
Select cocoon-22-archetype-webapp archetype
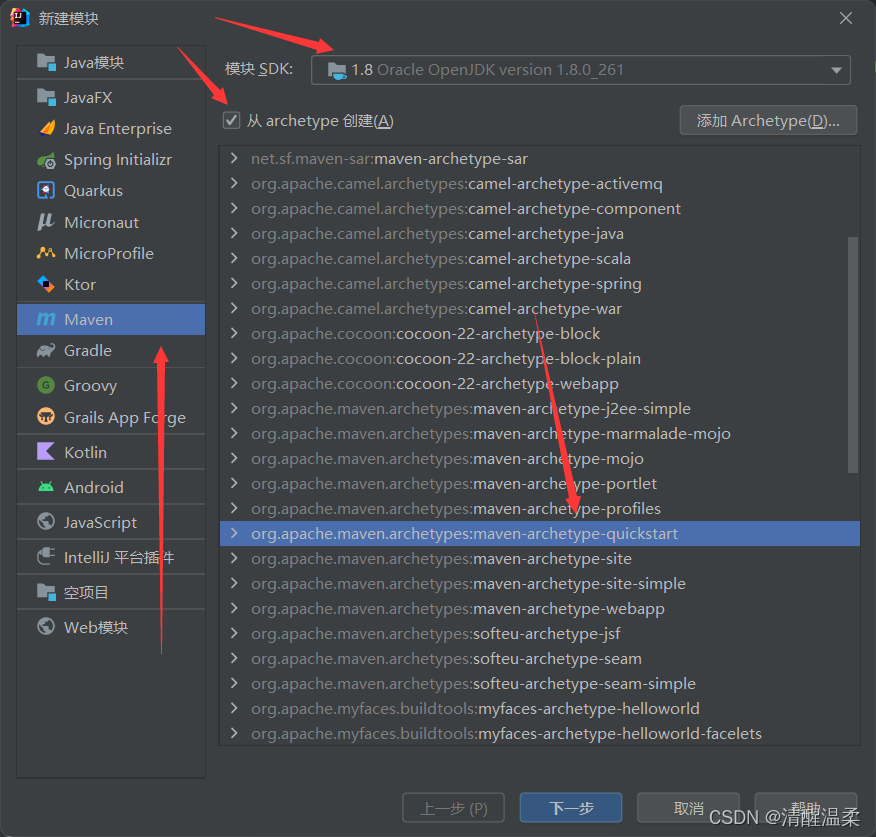(539, 383)
